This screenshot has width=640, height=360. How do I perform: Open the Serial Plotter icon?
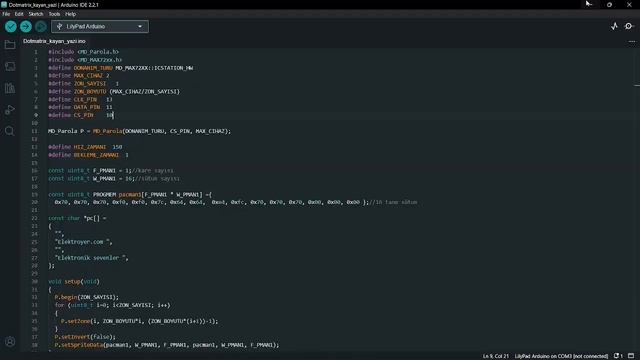[x=614, y=27]
